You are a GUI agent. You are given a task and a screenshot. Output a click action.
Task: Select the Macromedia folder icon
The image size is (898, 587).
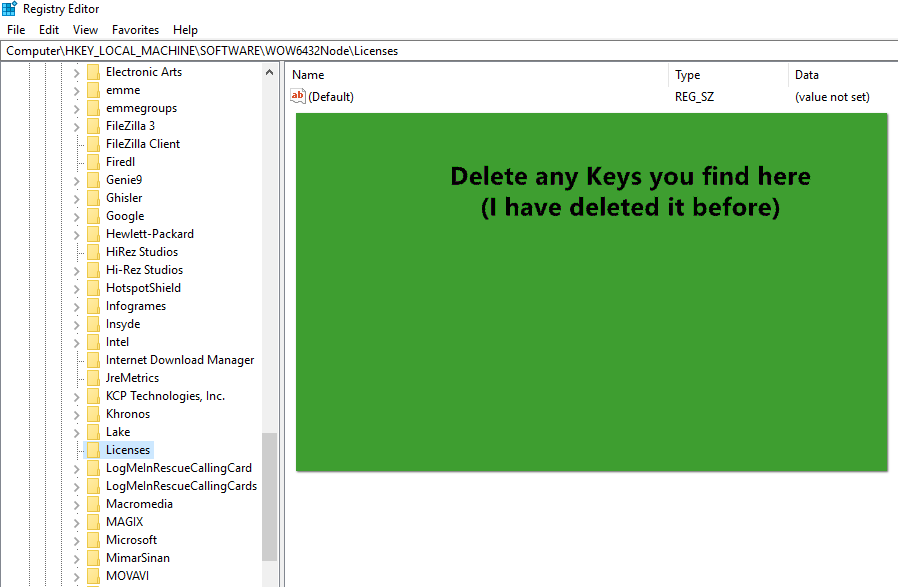tap(93, 504)
